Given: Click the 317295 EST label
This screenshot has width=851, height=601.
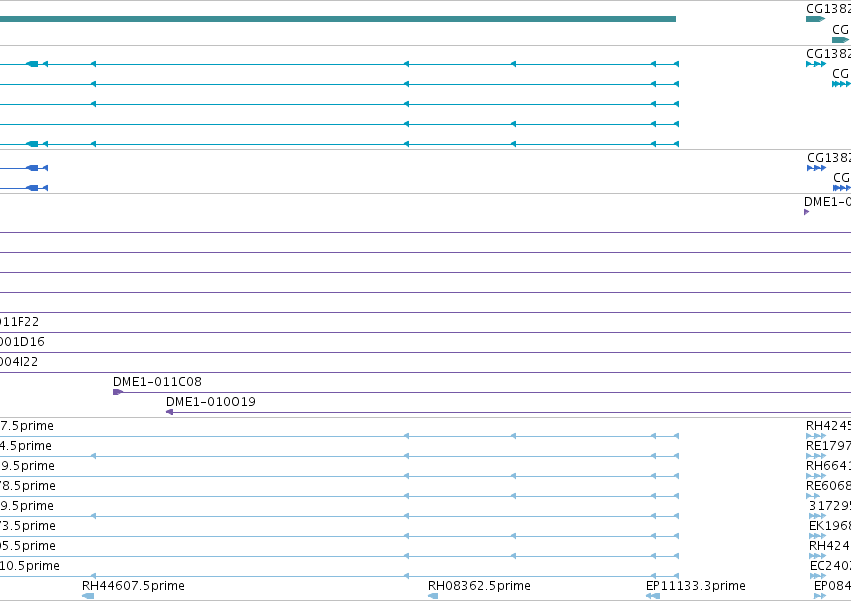Looking at the screenshot, I should pos(830,506).
